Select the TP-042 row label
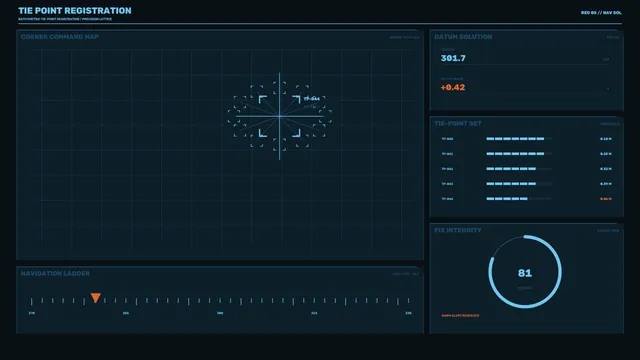 (447, 169)
